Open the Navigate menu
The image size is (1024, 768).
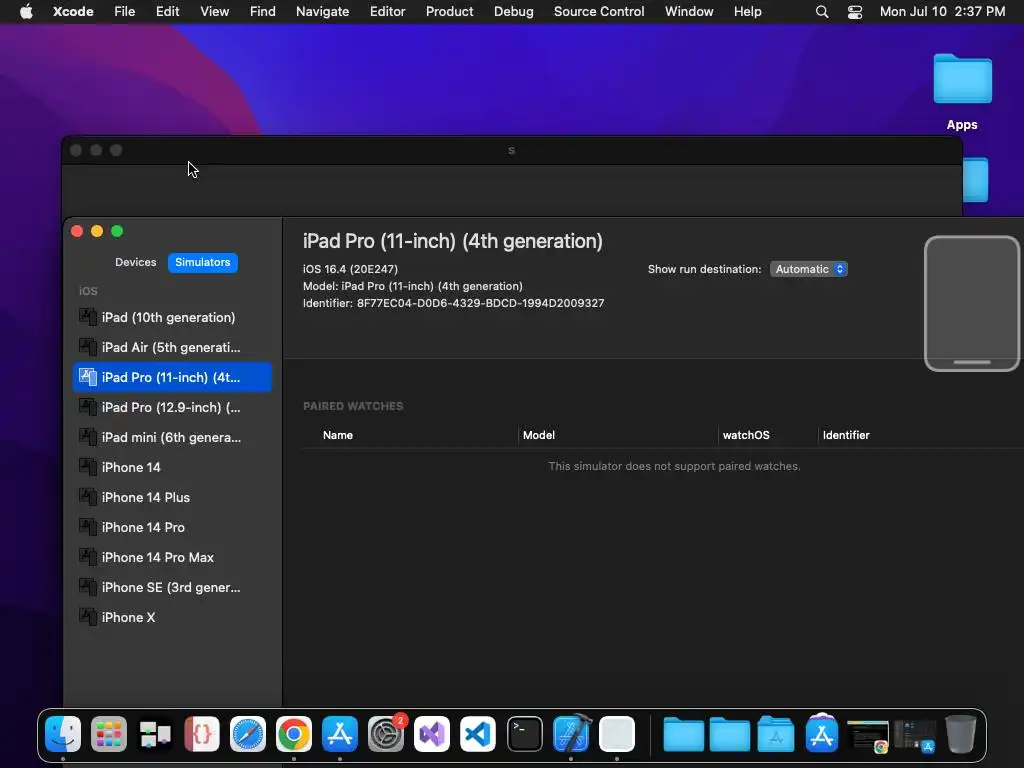point(323,12)
